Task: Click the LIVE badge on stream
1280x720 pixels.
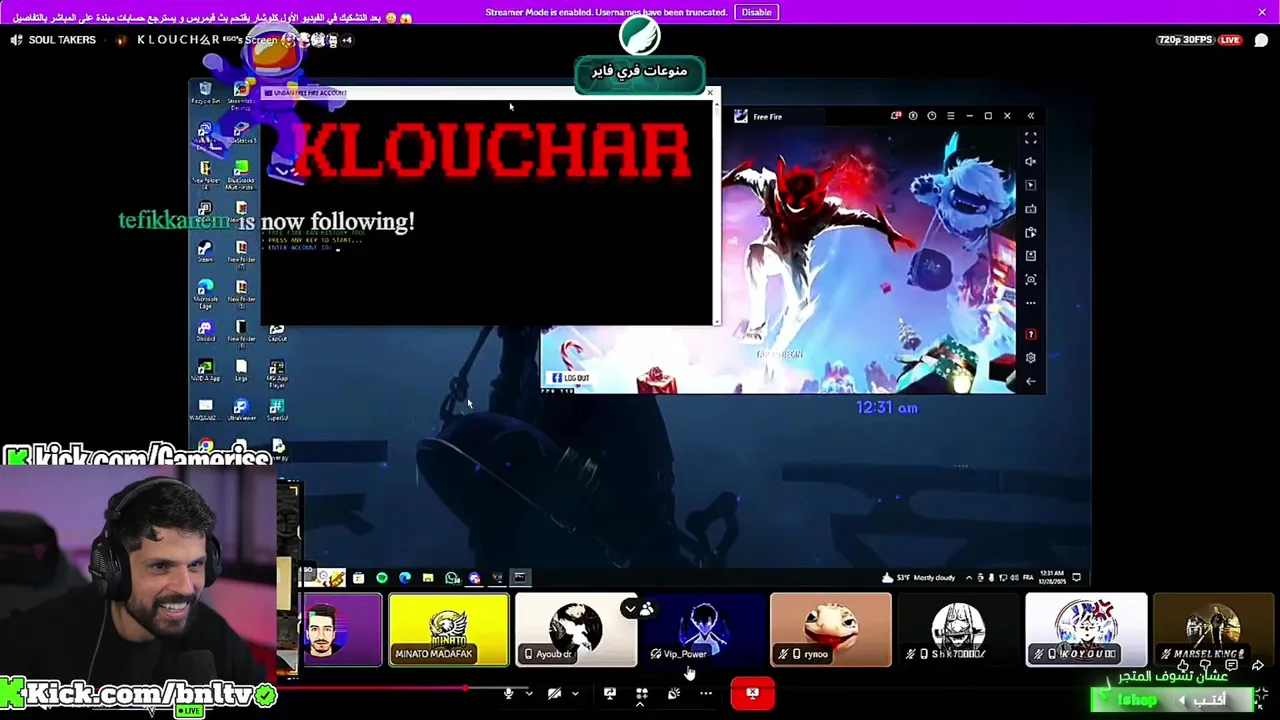Action: (x=1230, y=40)
